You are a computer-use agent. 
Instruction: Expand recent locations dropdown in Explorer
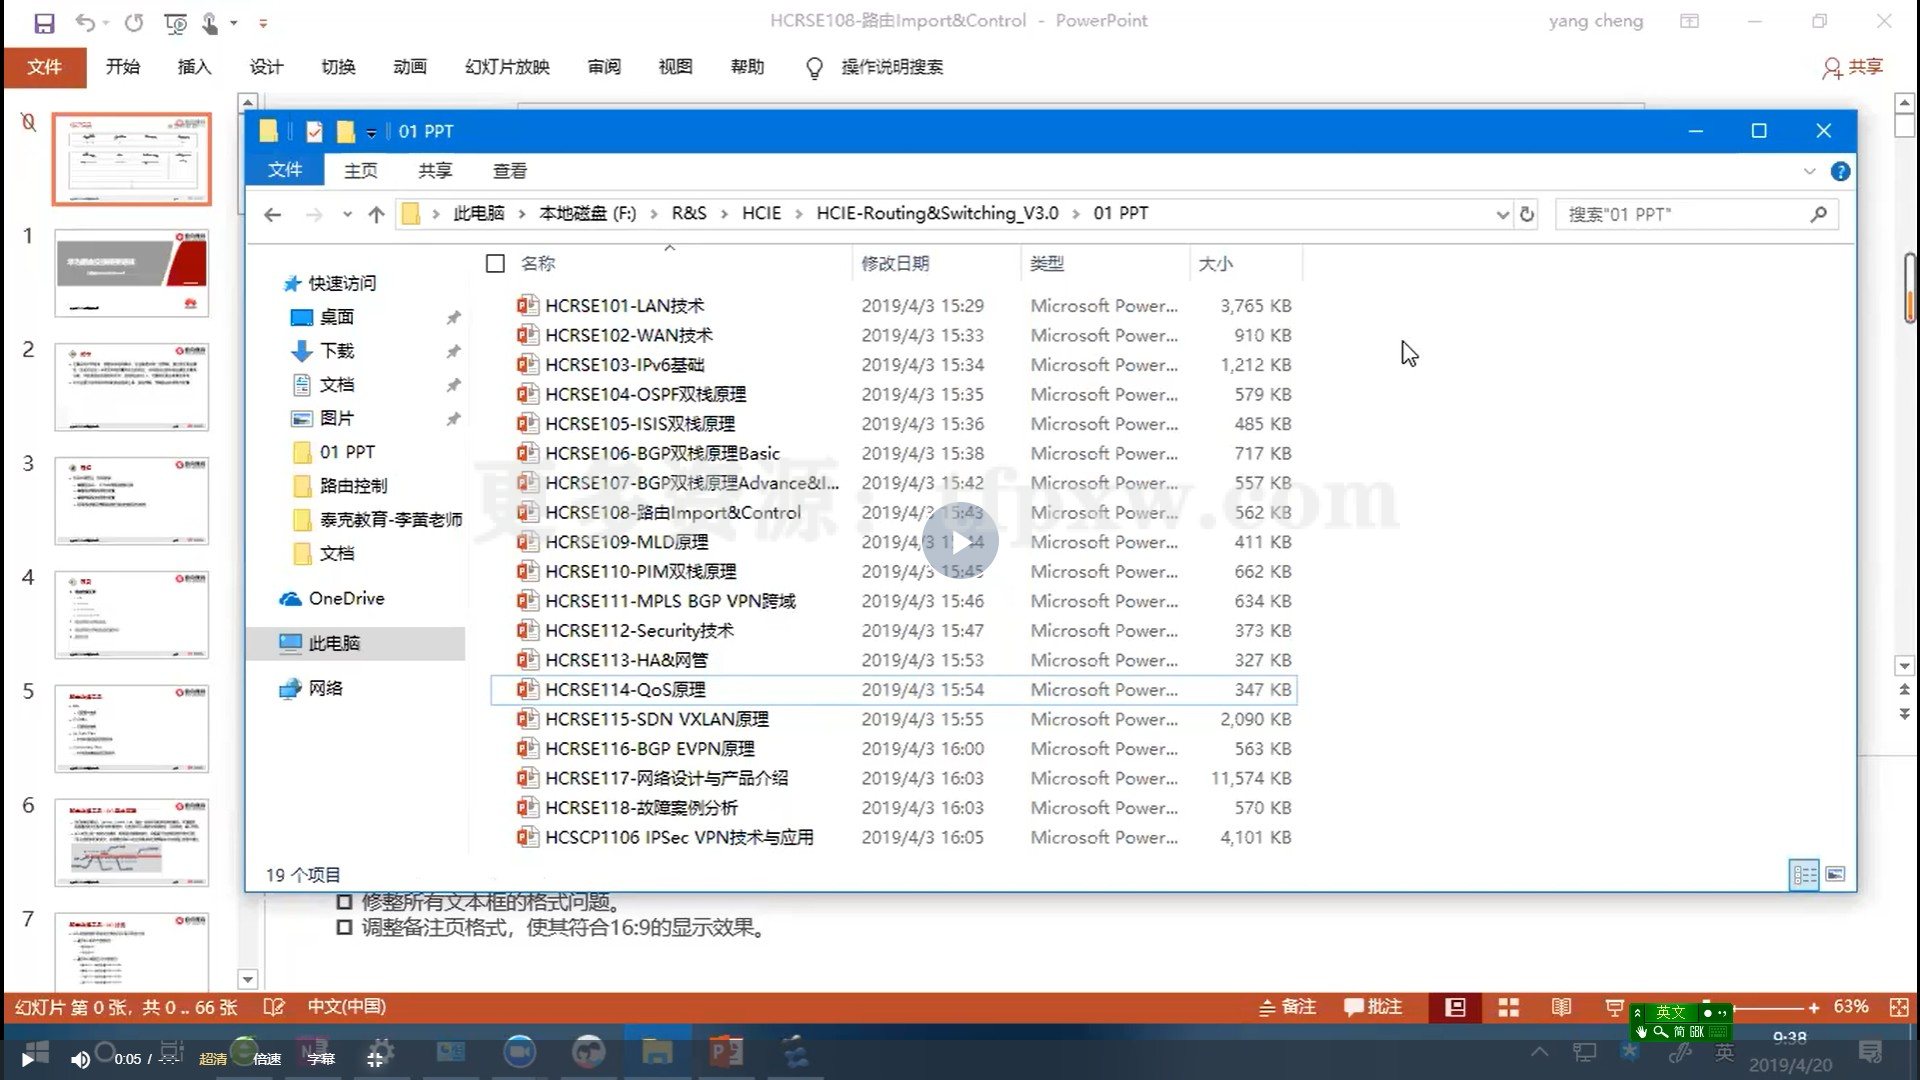[x=347, y=214]
